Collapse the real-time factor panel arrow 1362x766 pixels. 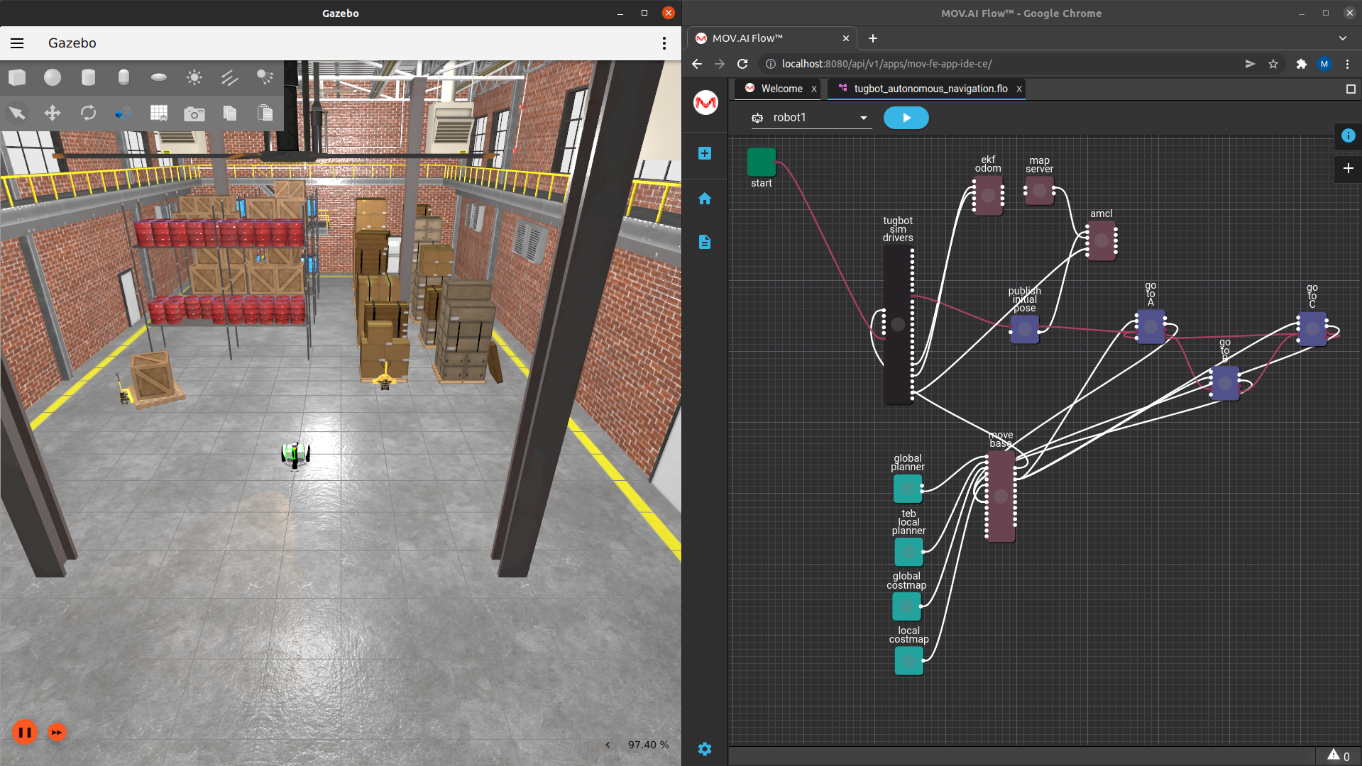pyautogui.click(x=608, y=745)
